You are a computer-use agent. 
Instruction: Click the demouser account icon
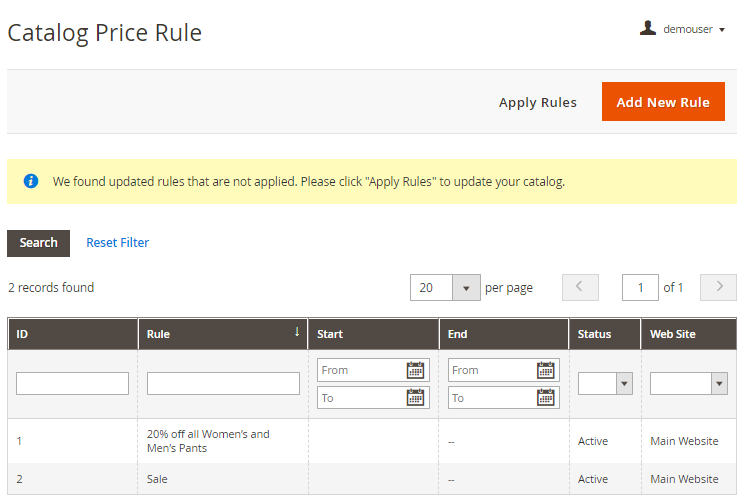648,29
